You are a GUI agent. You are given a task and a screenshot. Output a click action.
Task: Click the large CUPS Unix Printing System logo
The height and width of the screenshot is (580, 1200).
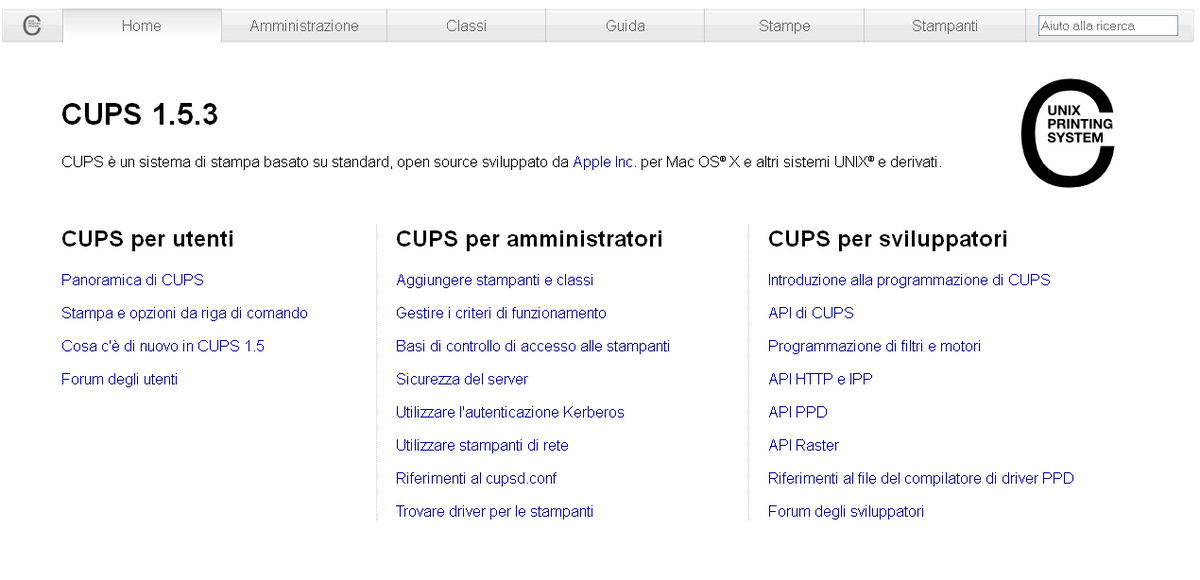(1067, 133)
